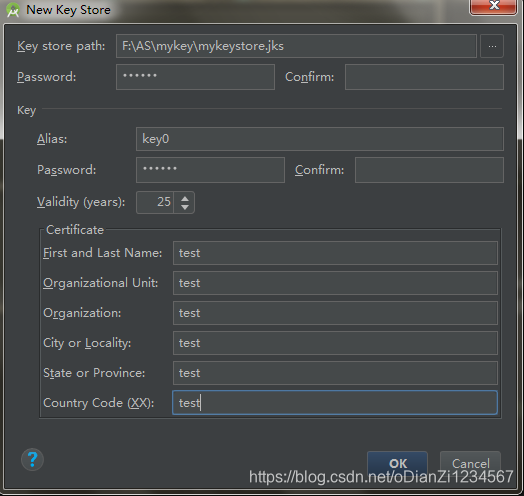This screenshot has width=524, height=496.
Task: Focus the City or Locality field
Action: (x=335, y=343)
